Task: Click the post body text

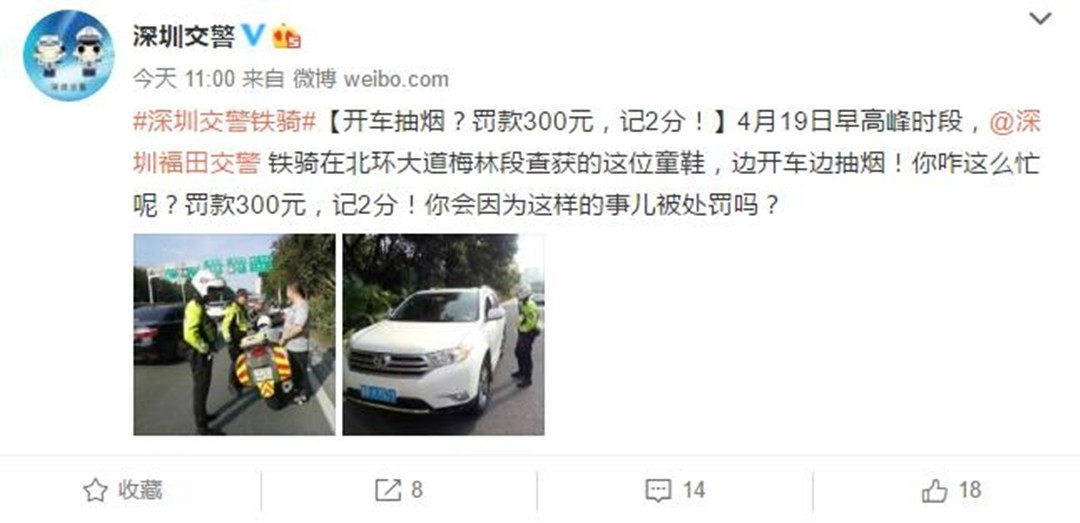Action: [x=585, y=164]
